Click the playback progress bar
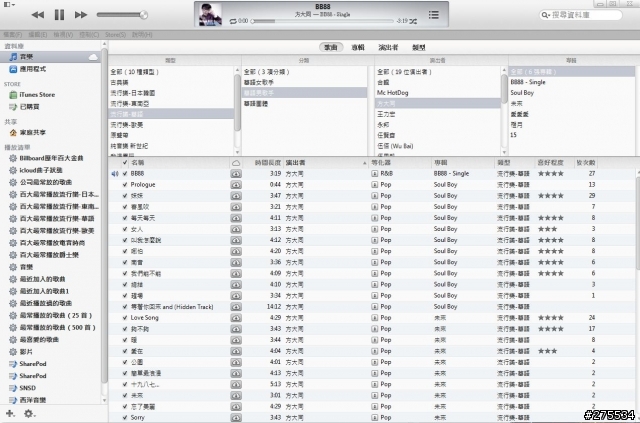Viewport: 640px width, 423px height. point(322,21)
